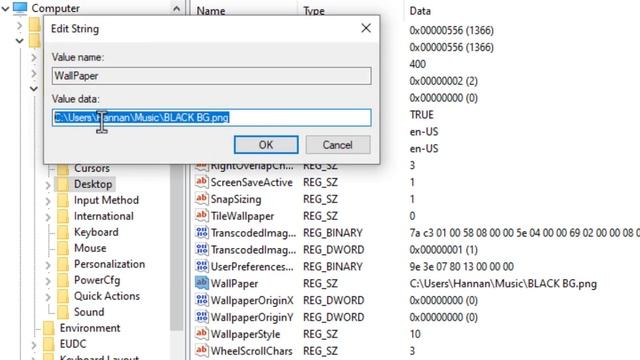This screenshot has height=360, width=640.
Task: Click the Value name field showing WallPaper
Action: tap(211, 76)
